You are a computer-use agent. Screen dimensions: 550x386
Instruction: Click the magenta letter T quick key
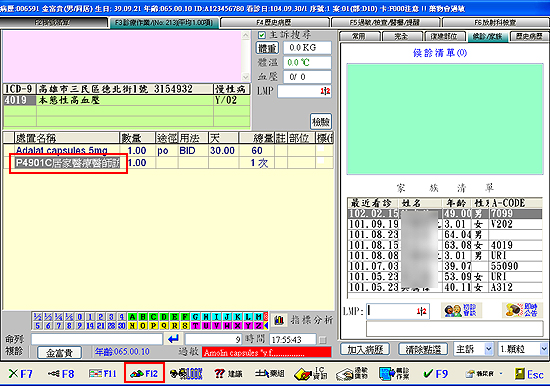(195, 326)
